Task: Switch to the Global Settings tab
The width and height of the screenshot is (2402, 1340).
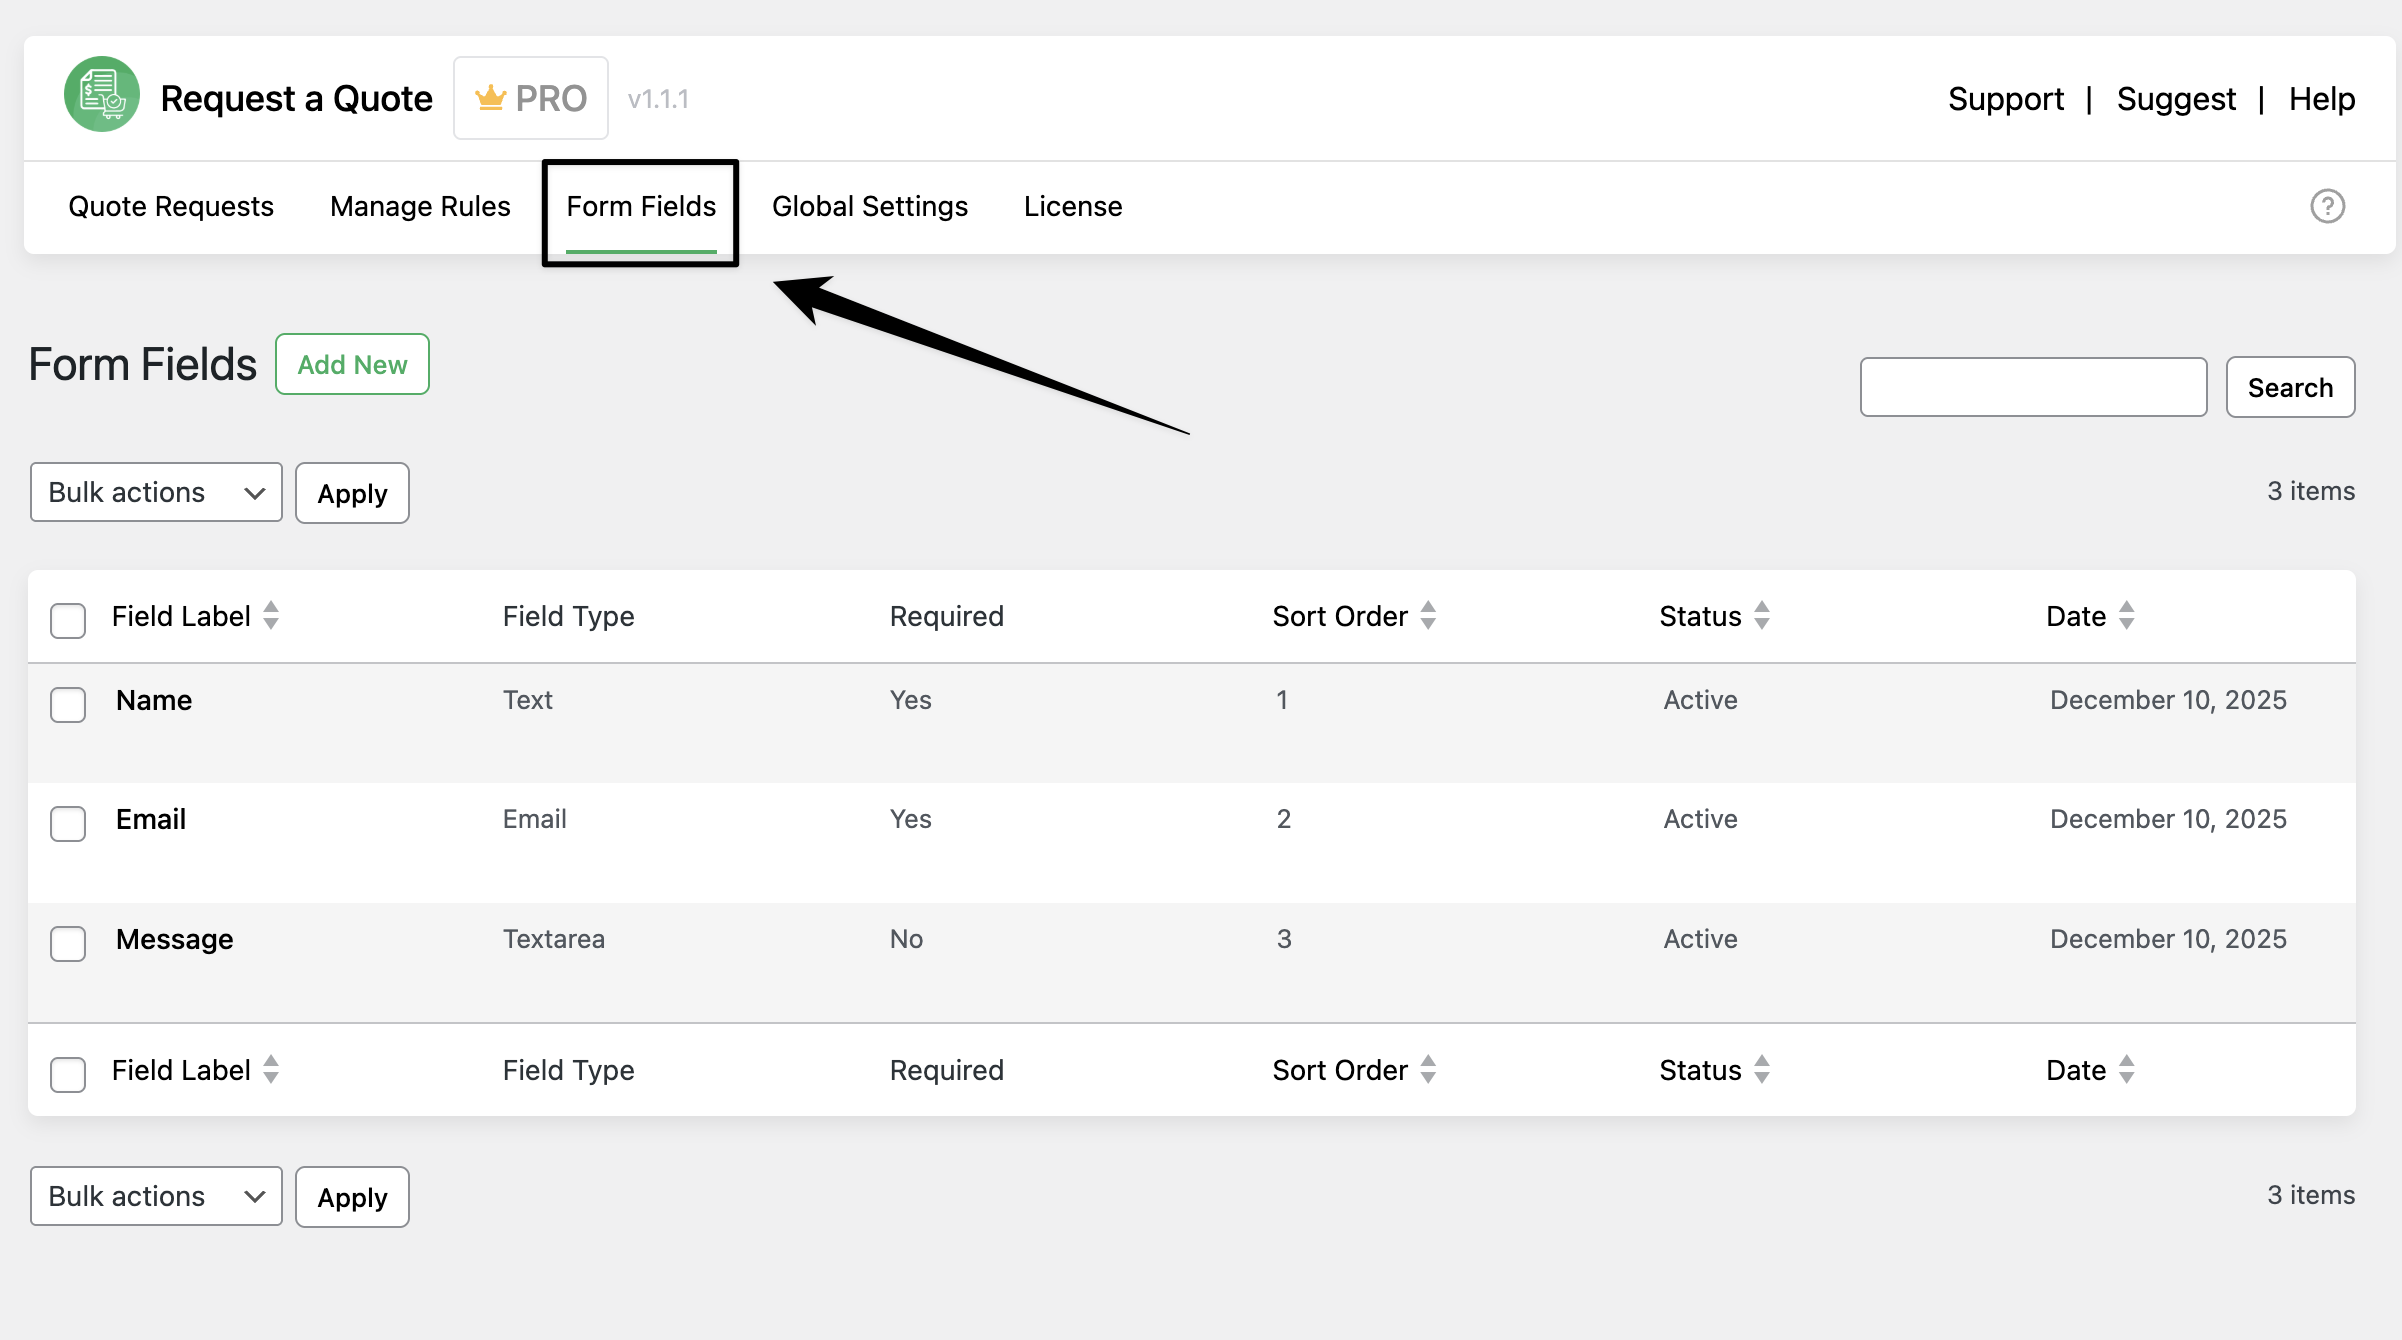Action: (869, 206)
